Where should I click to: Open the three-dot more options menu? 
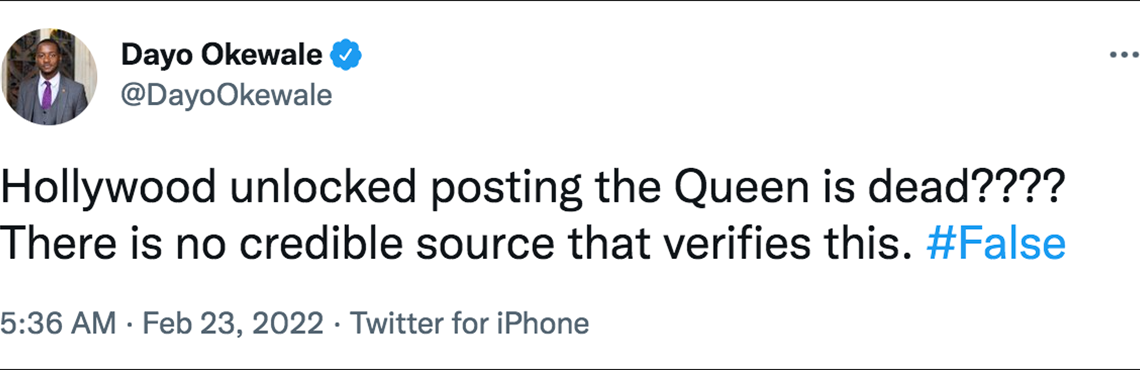pyautogui.click(x=1125, y=56)
